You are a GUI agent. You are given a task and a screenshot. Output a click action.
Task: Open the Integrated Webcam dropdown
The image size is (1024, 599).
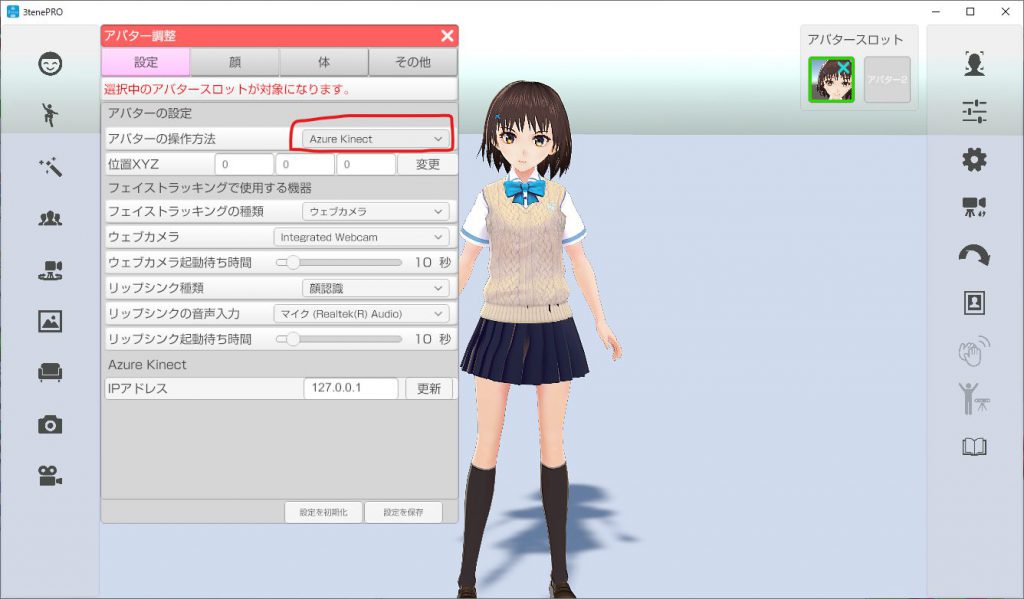click(361, 237)
